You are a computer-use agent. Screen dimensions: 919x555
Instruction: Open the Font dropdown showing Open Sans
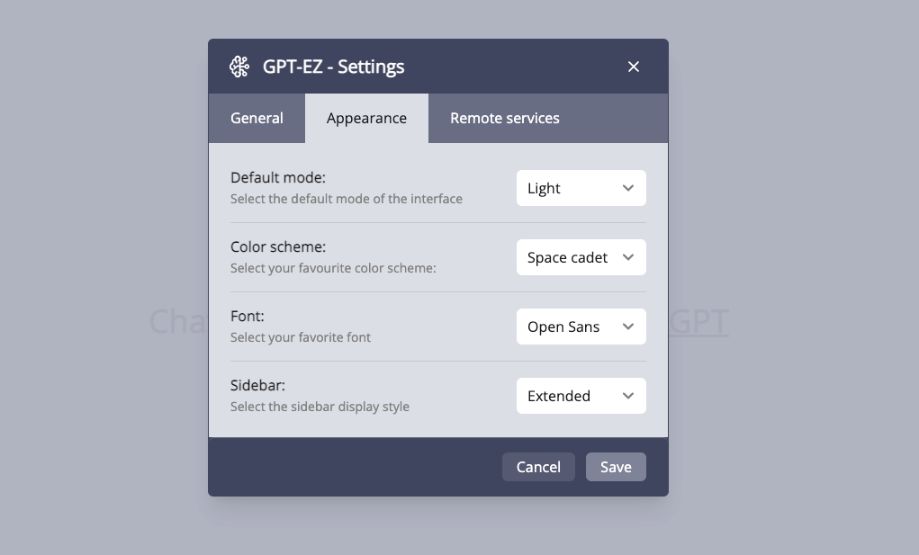click(581, 327)
